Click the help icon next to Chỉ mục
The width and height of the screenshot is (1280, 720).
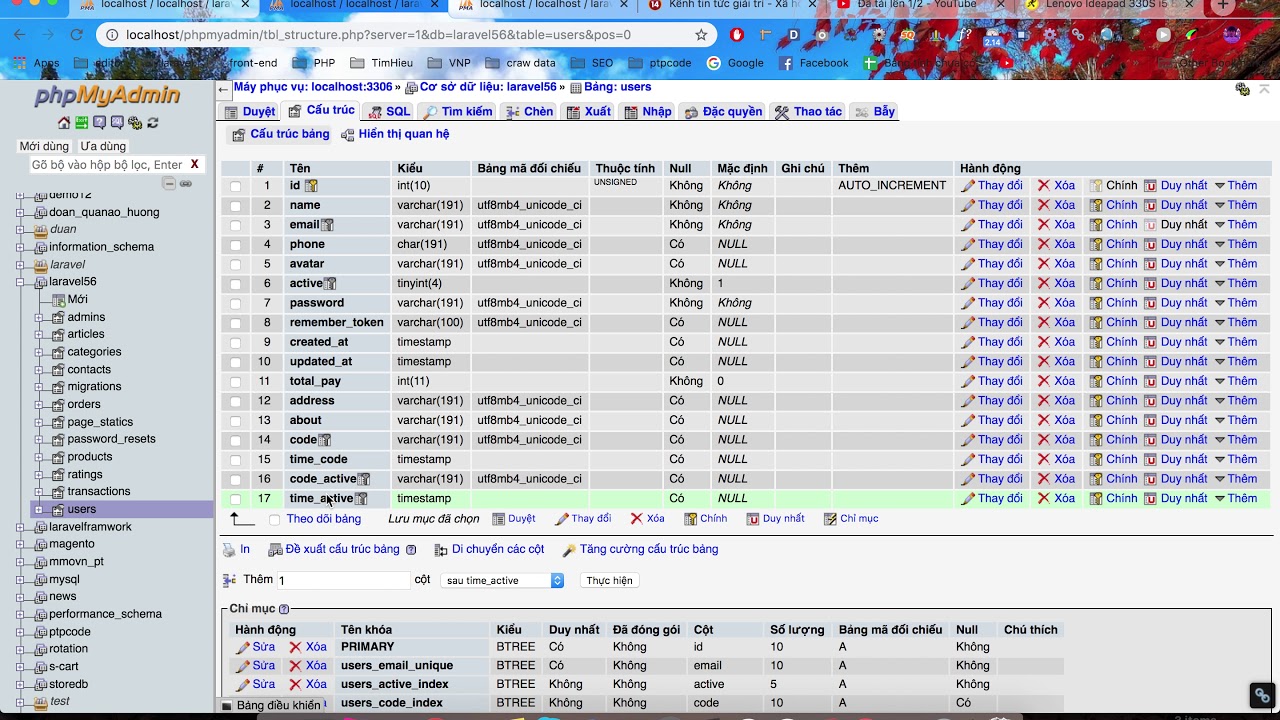coord(284,609)
